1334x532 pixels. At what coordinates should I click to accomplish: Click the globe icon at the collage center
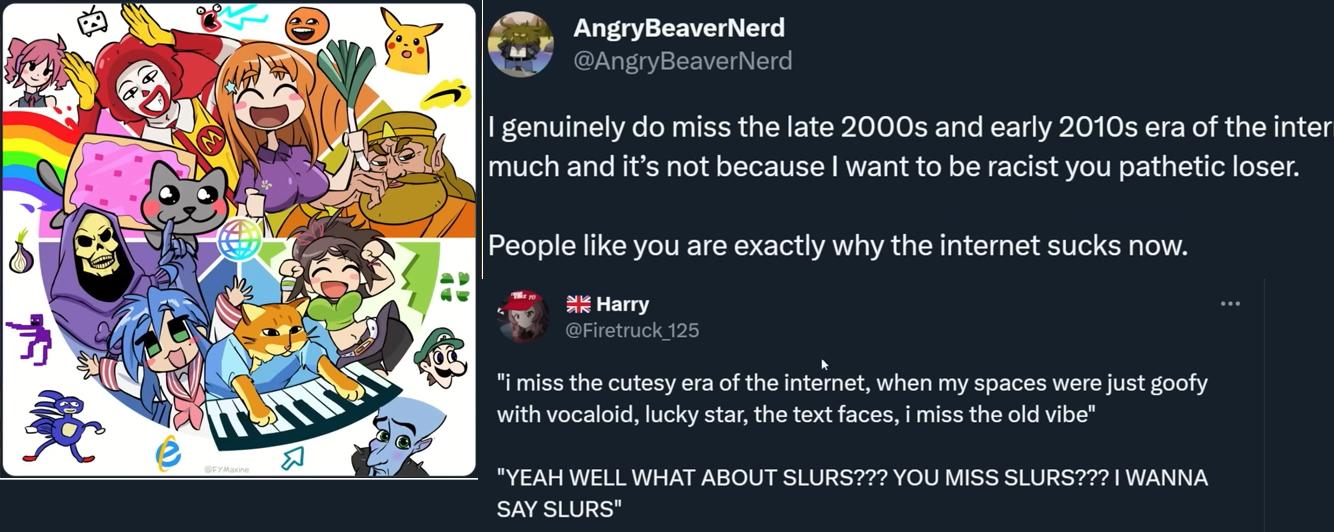click(240, 238)
